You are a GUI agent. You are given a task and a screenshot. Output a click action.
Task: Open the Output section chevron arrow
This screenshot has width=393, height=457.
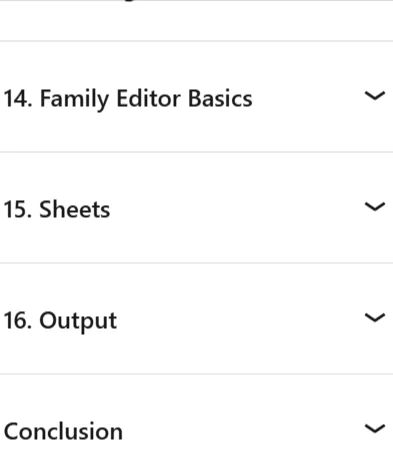(x=375, y=318)
